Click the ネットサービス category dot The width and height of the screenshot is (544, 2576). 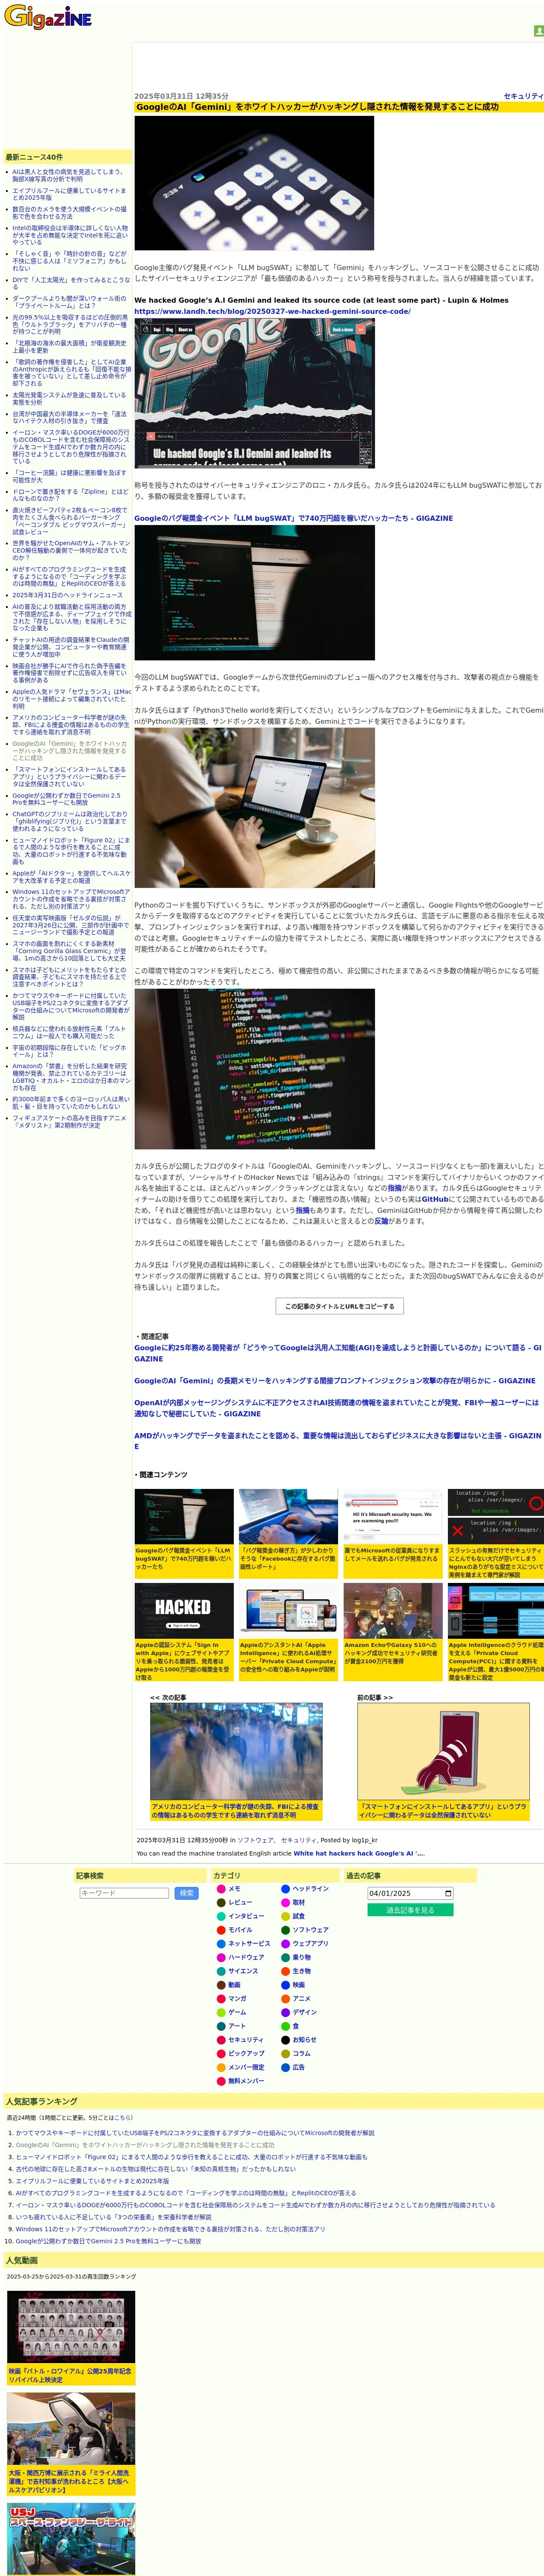pos(221,1944)
